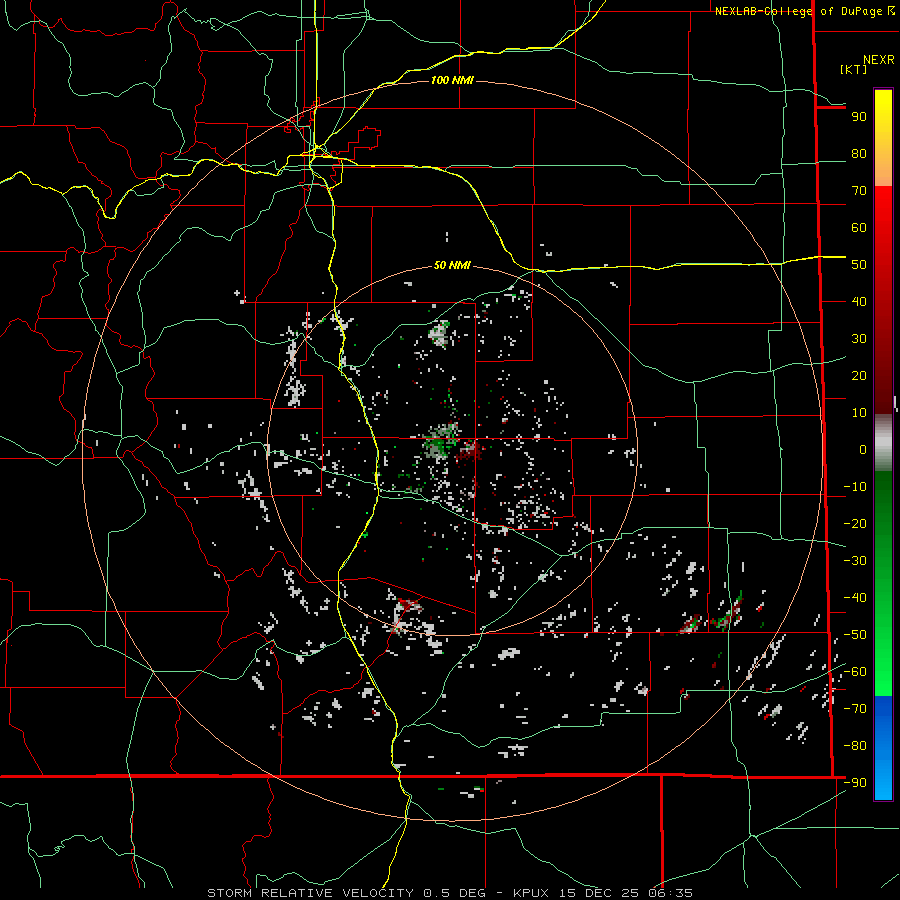The width and height of the screenshot is (900, 900).
Task: Select the -60 value on velocity scale
Action: point(855,672)
